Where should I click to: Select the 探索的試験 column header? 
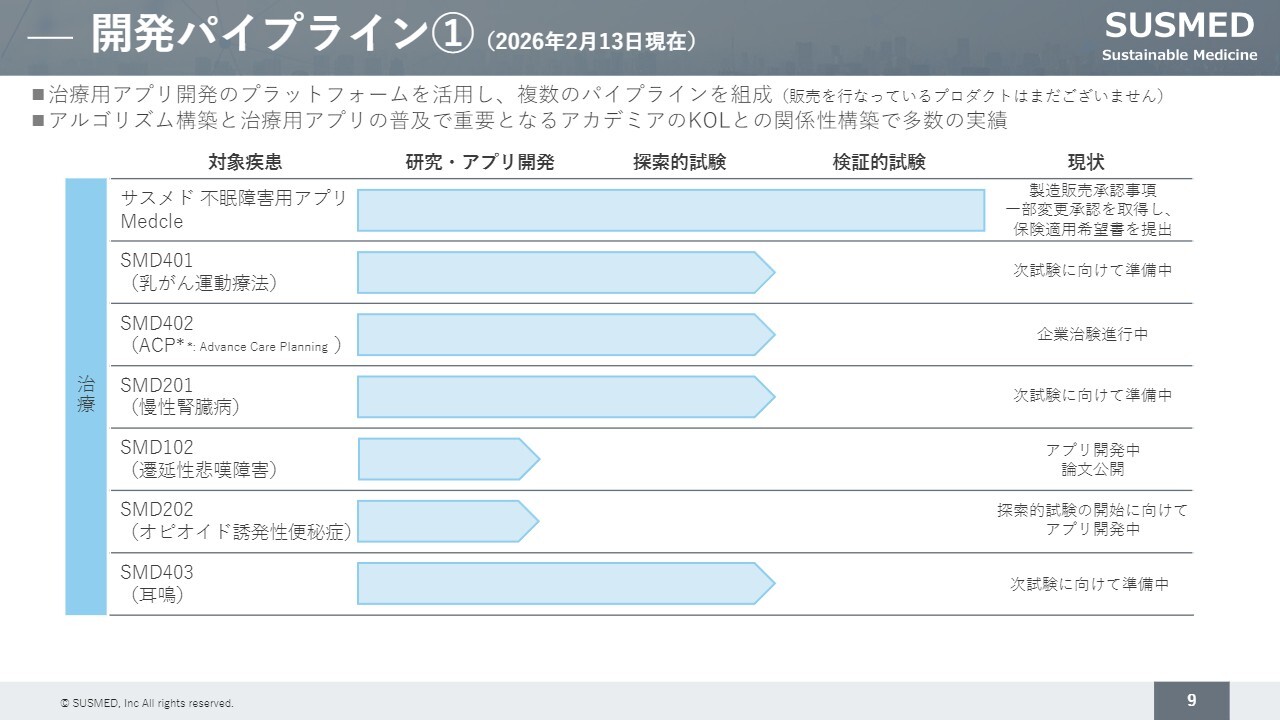click(x=679, y=162)
